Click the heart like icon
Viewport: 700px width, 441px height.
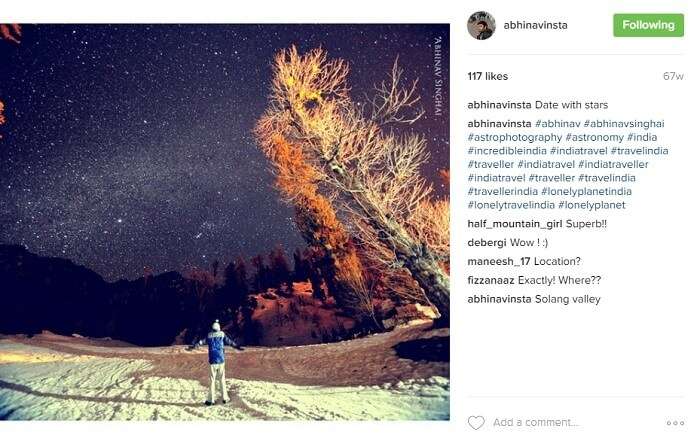pos(476,422)
